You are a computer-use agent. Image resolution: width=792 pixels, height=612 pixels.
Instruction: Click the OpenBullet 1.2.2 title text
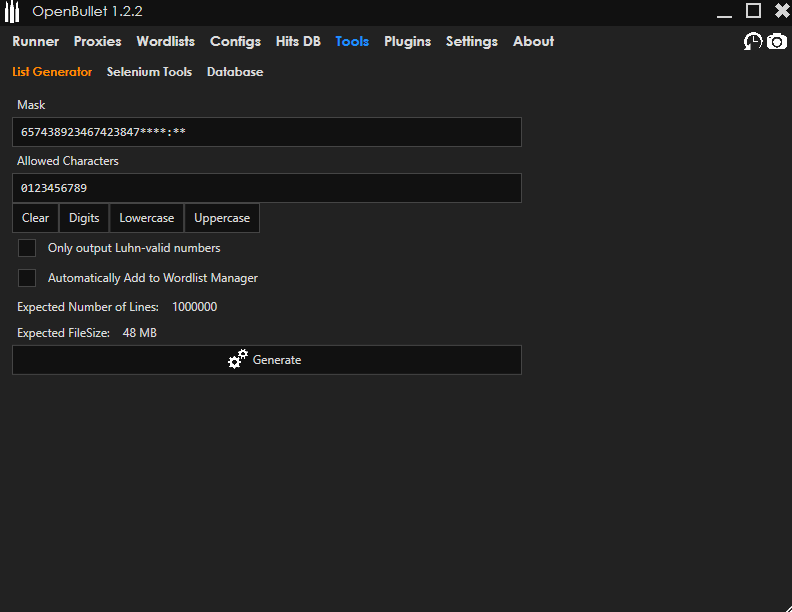(87, 11)
